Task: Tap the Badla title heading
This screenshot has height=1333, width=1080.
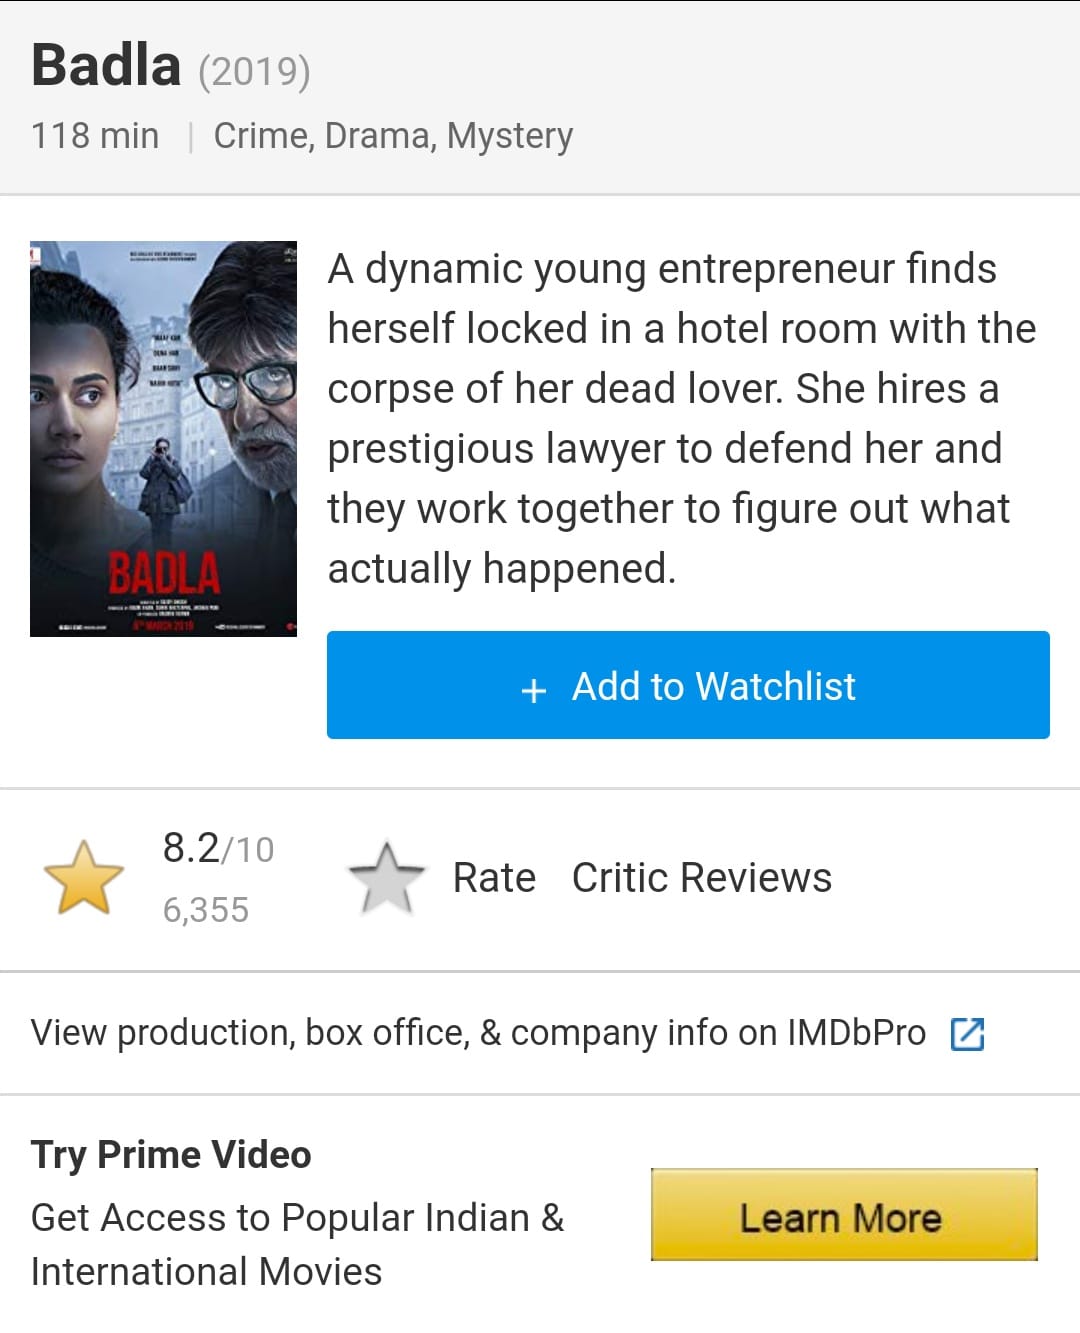Action: tap(106, 65)
